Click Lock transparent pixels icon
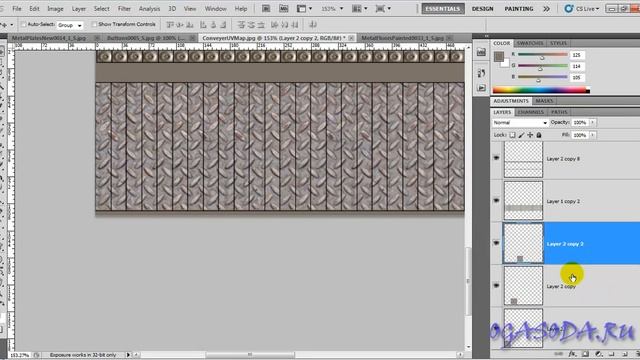 point(512,135)
